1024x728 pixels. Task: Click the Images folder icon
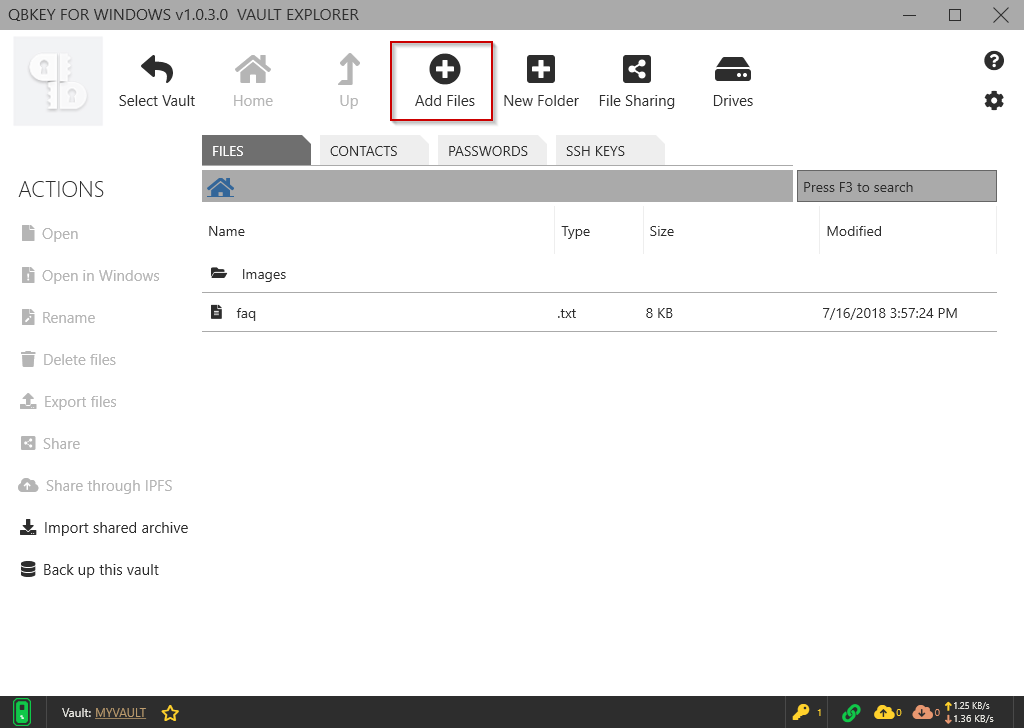[x=219, y=274]
